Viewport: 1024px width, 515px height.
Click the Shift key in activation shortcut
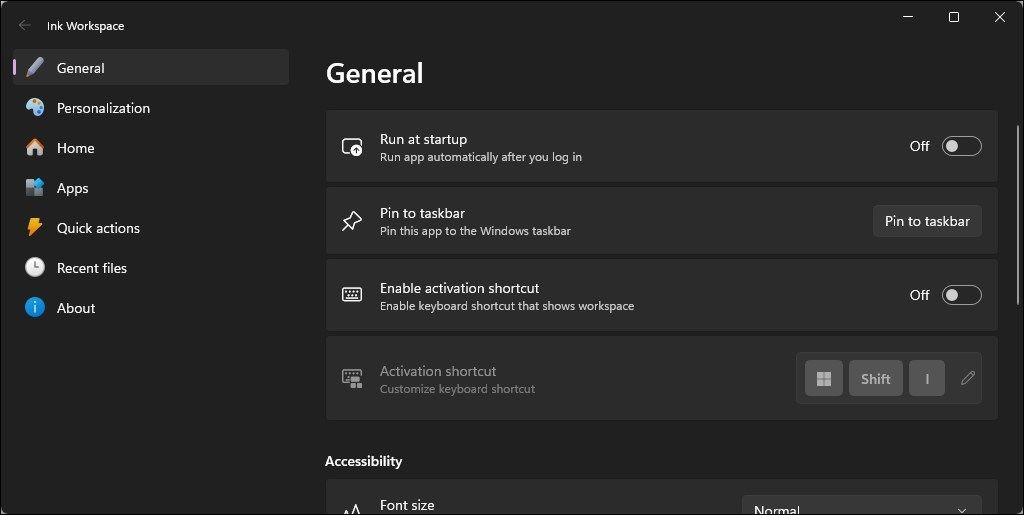click(875, 378)
